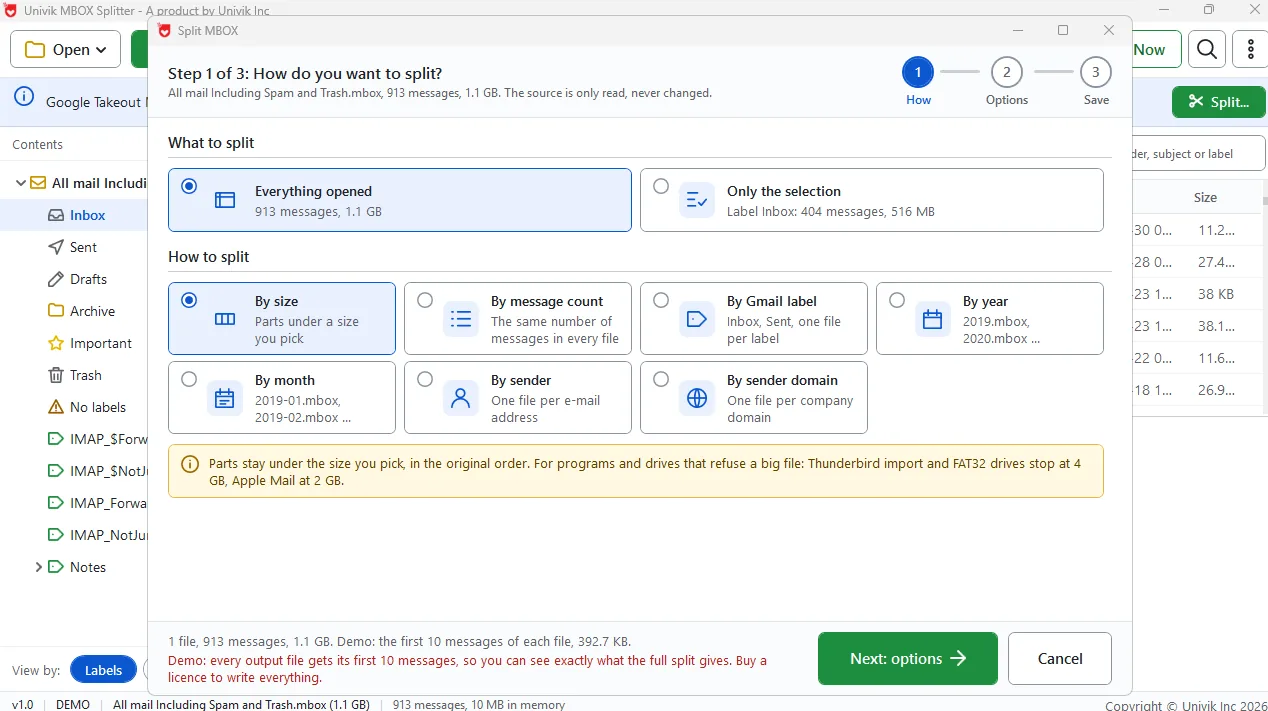Pick the By sender domain radio button
Viewport: 1268px width, 711px height.
[x=661, y=379]
